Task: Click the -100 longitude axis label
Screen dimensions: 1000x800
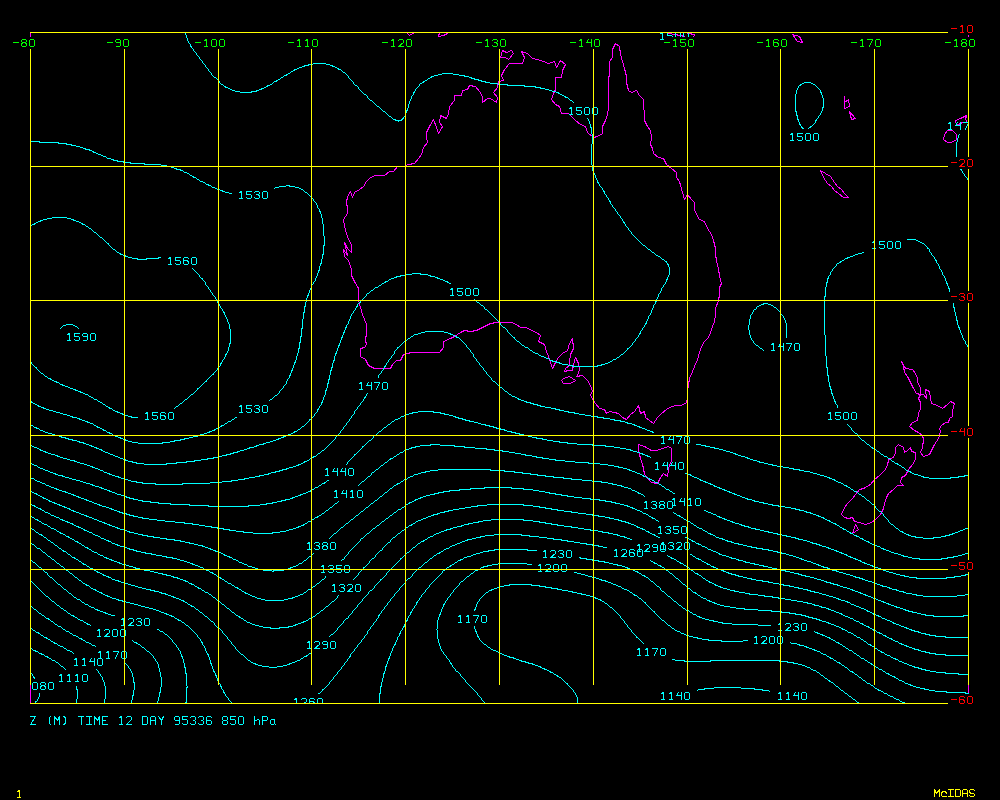Action: click(211, 43)
